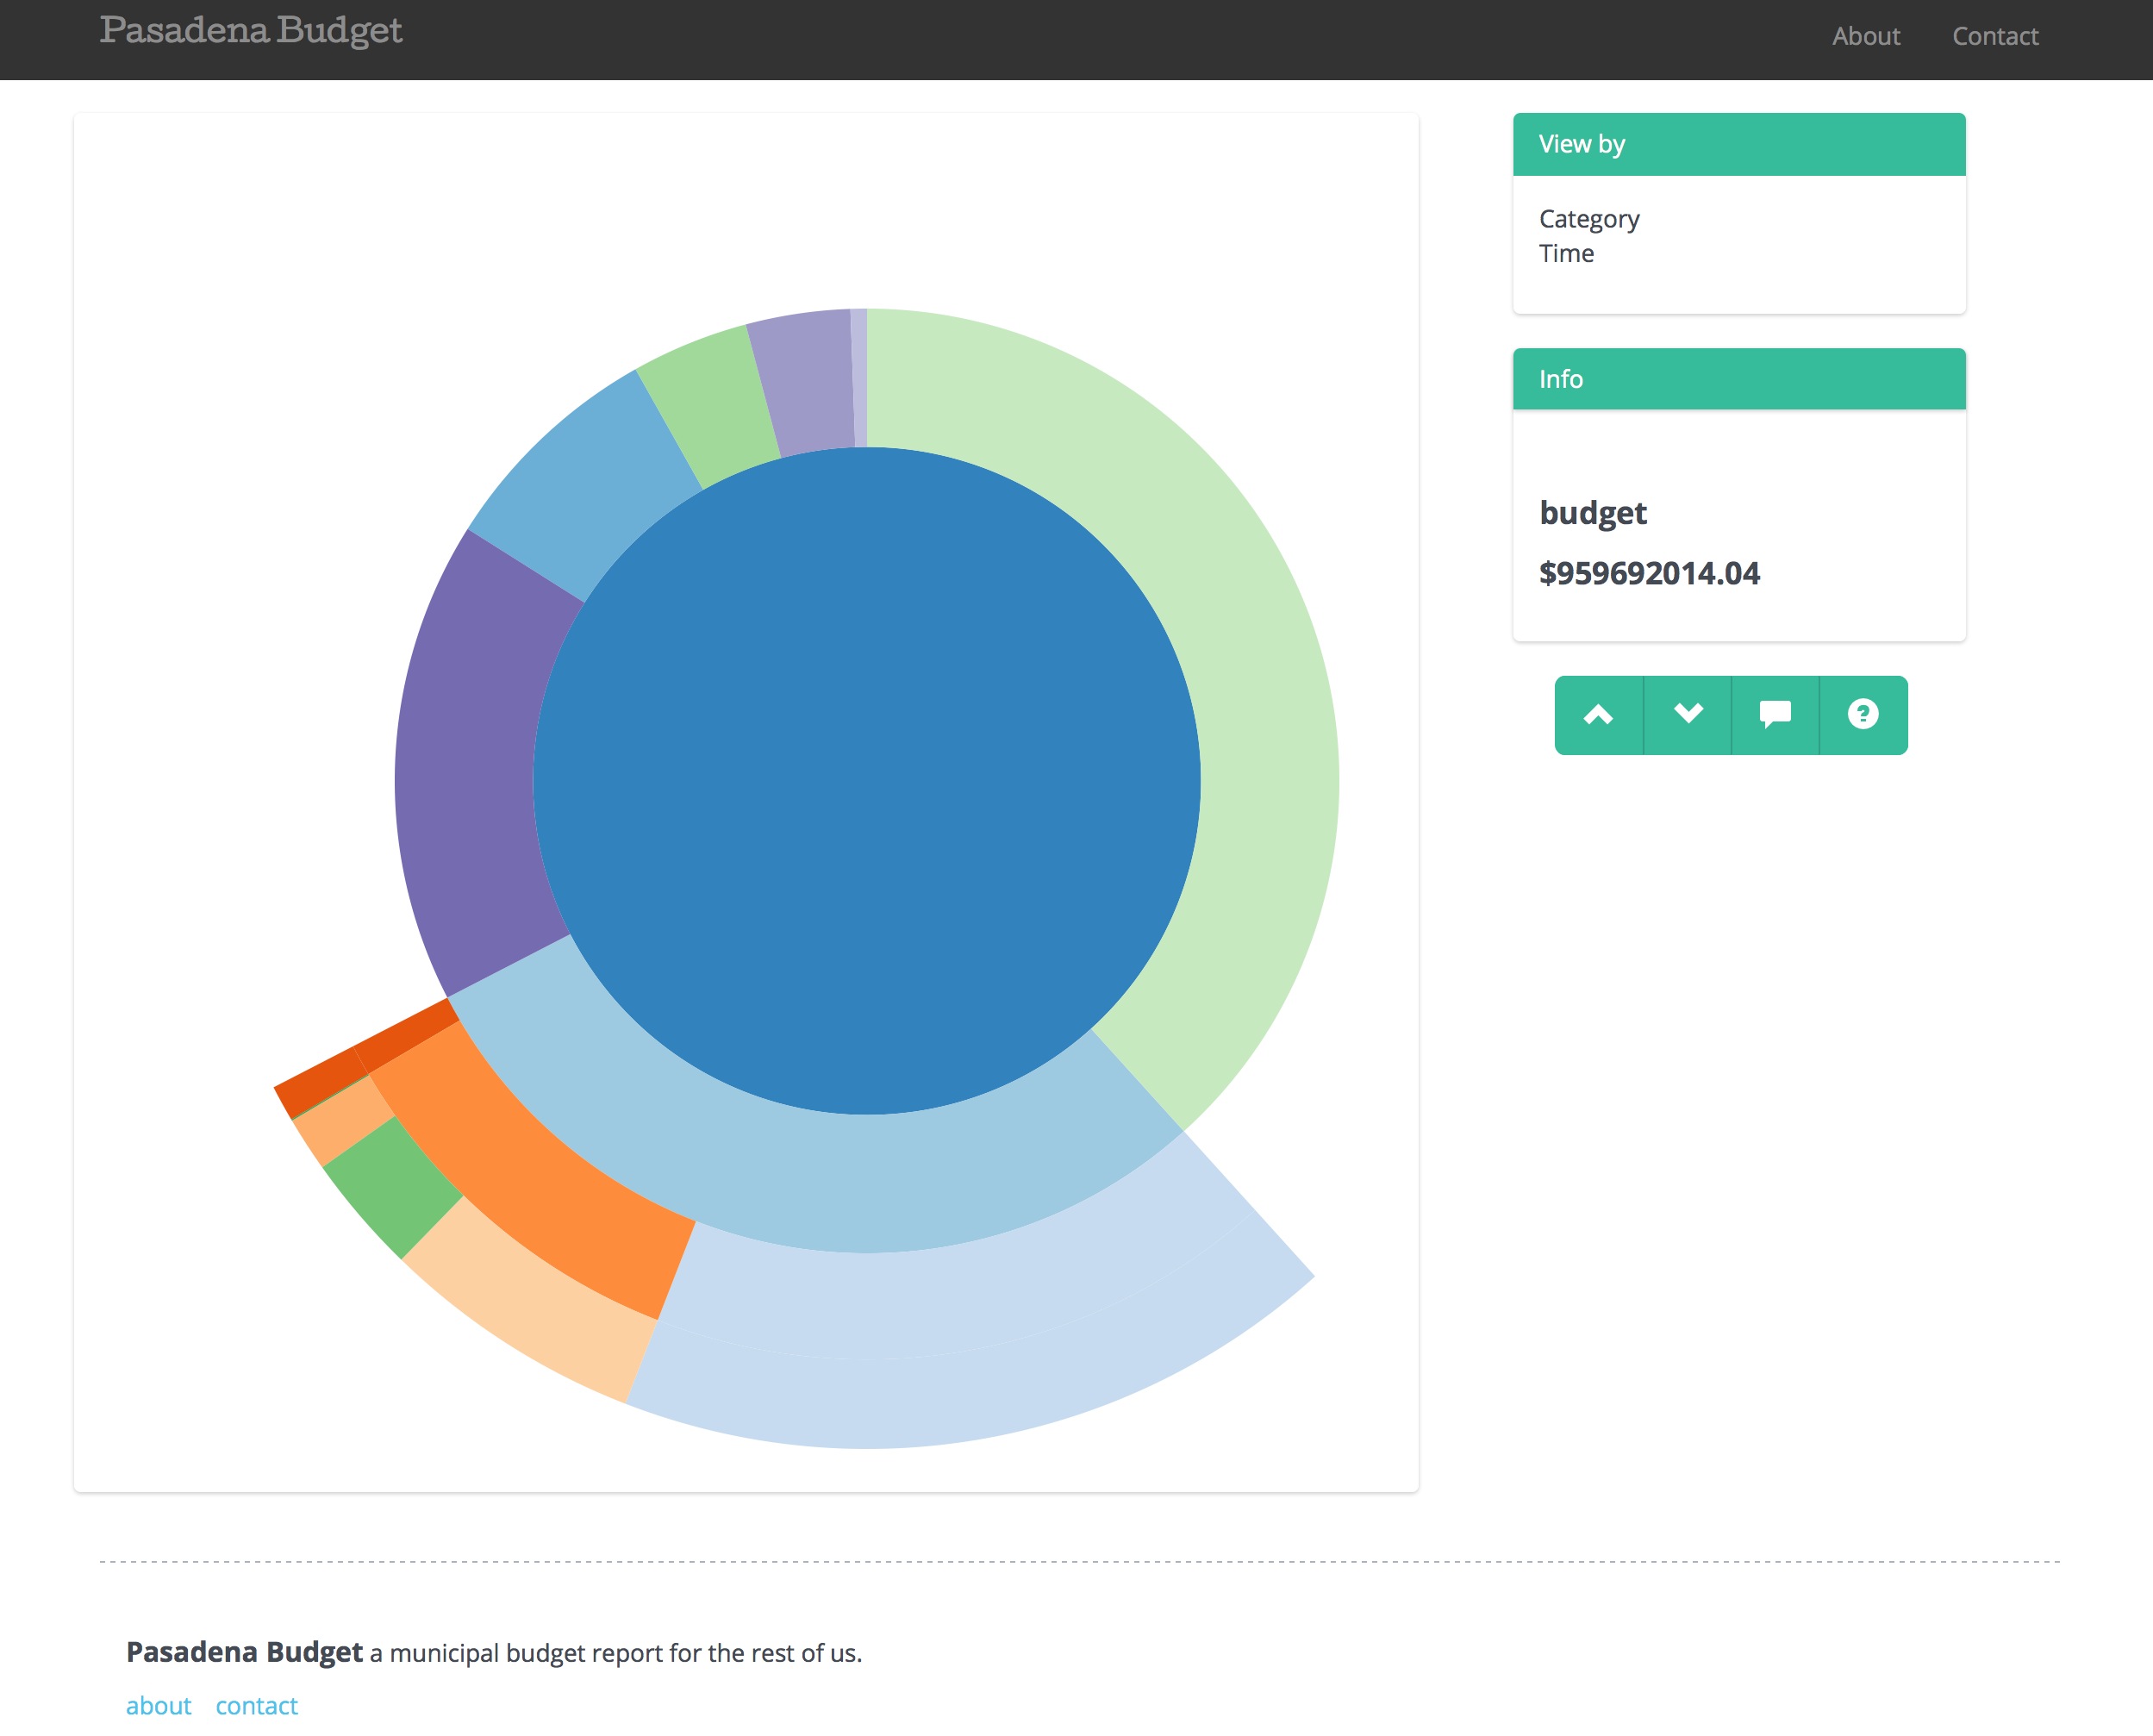Screen dimensions: 2153x1736
Task: Click the down chevron icon button
Action: [1688, 715]
